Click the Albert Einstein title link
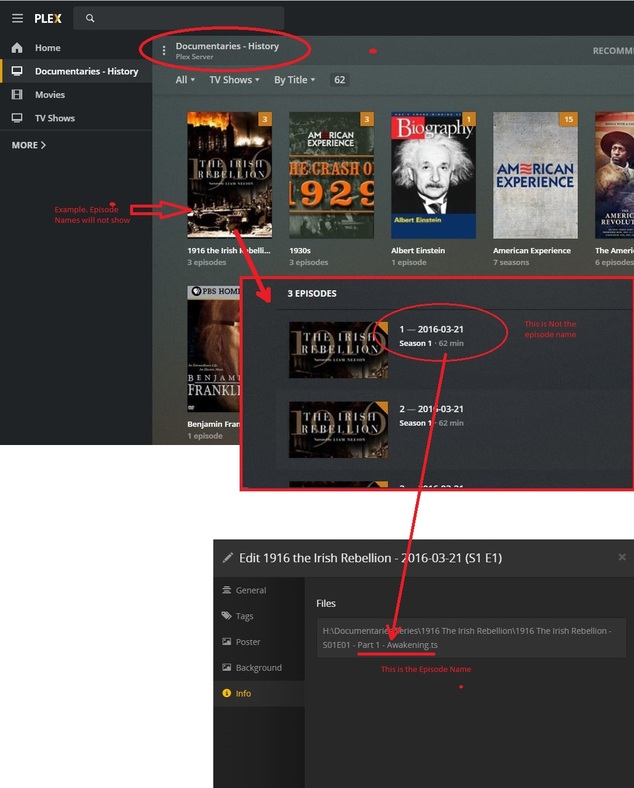634x788 pixels. (418, 250)
